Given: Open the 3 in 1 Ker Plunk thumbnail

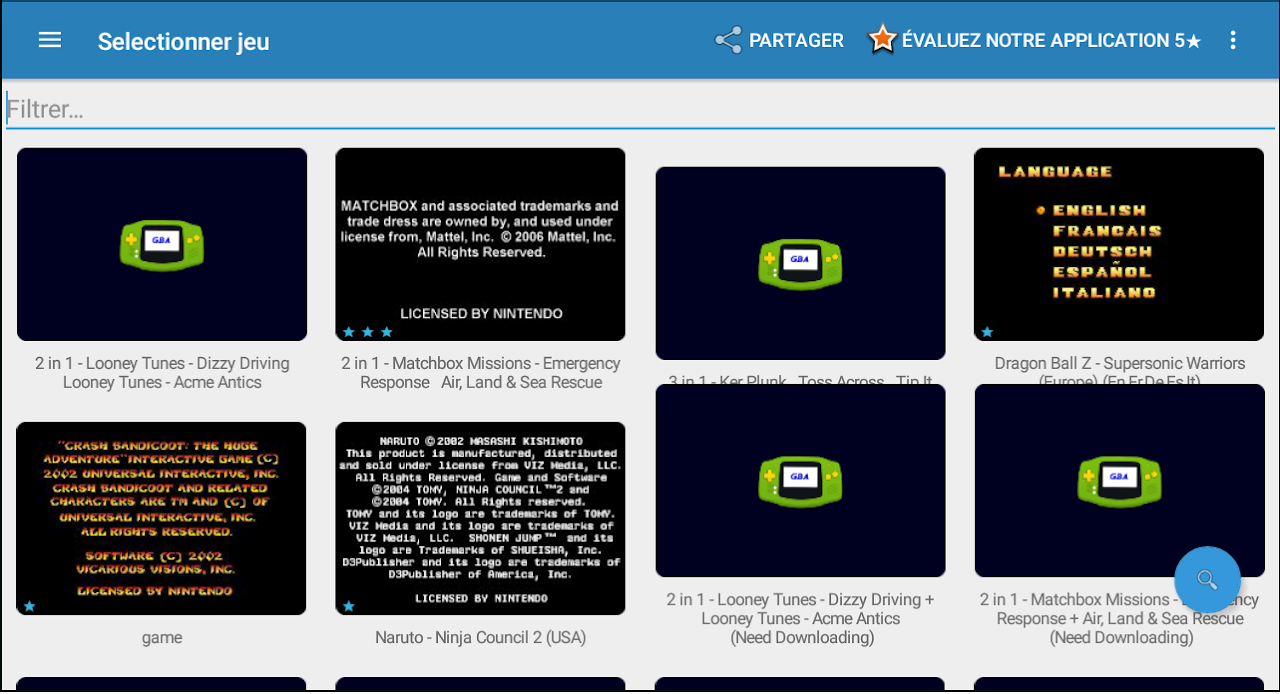Looking at the screenshot, I should pyautogui.click(x=800, y=263).
